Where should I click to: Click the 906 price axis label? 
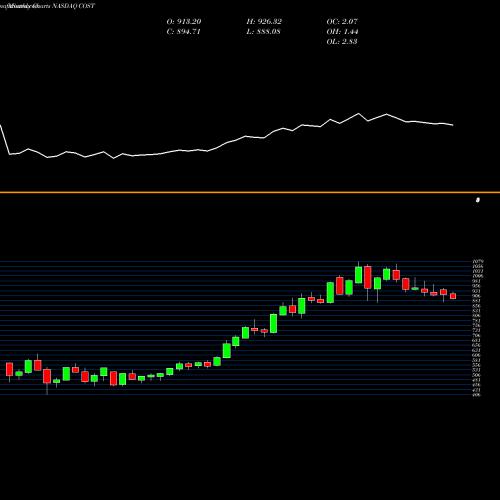pos(477,296)
